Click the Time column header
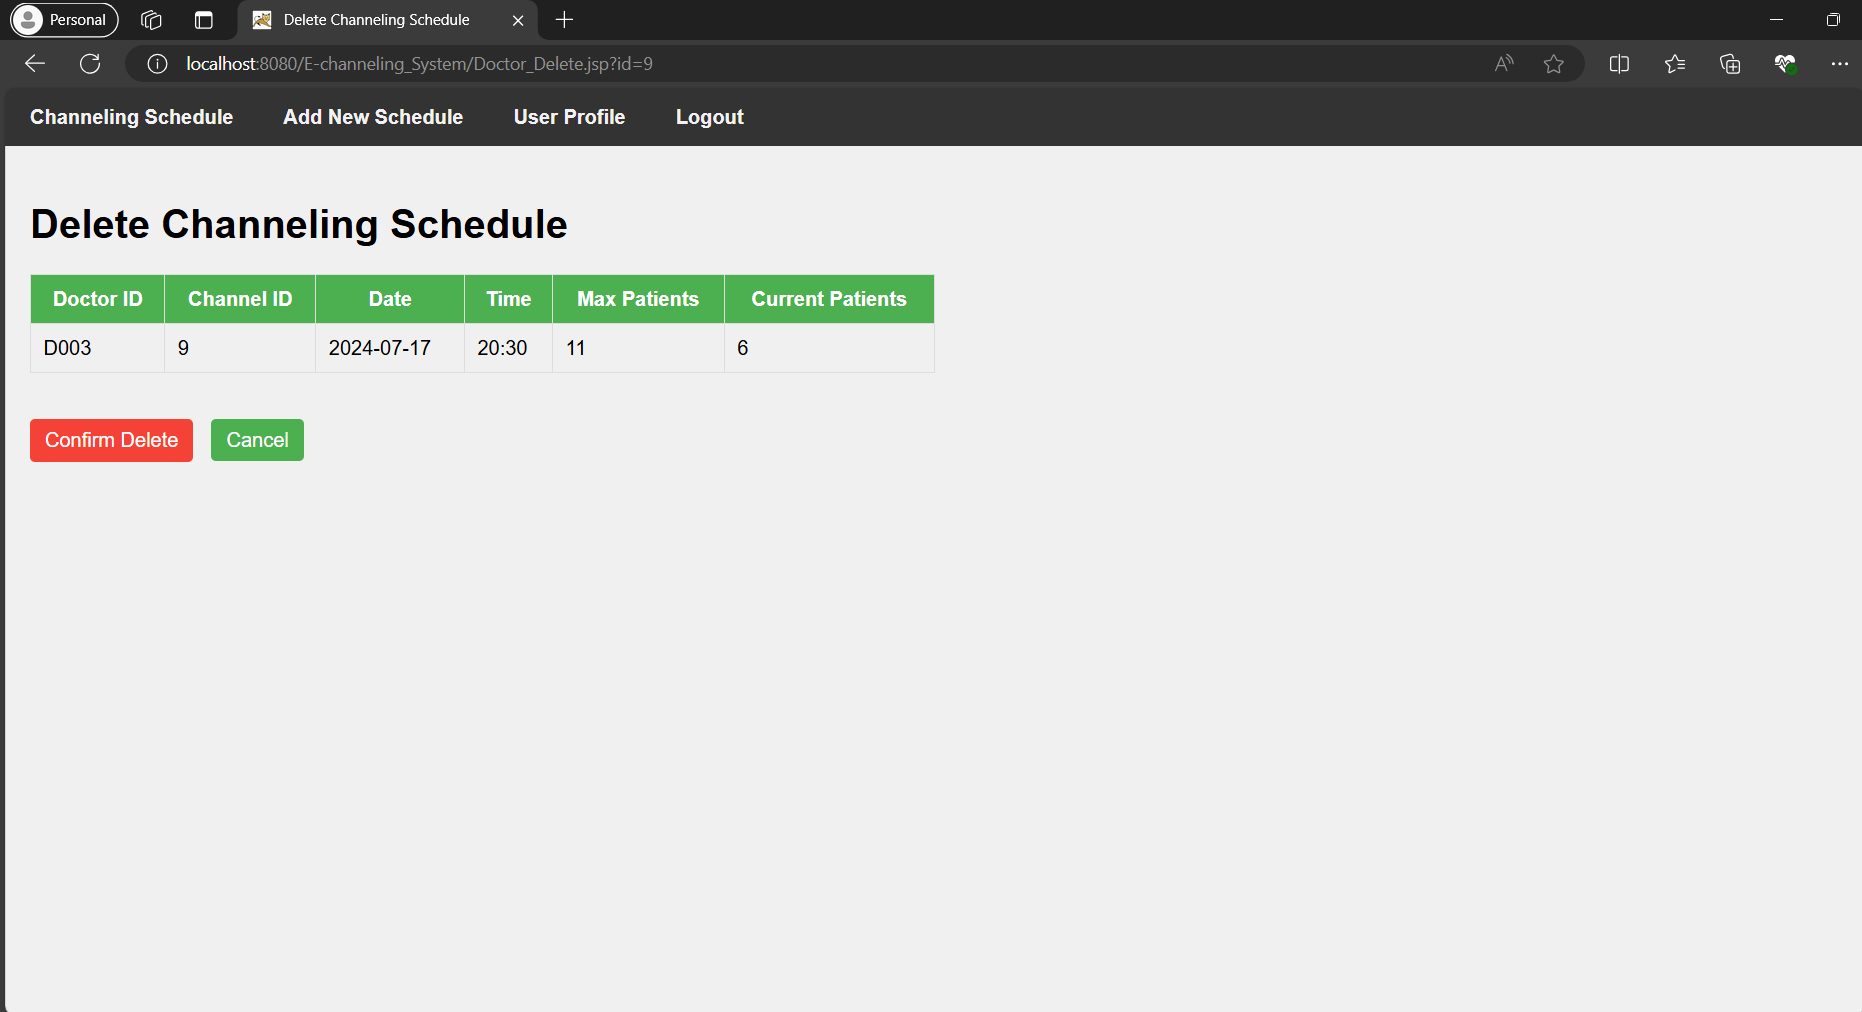This screenshot has width=1862, height=1012. [x=509, y=299]
